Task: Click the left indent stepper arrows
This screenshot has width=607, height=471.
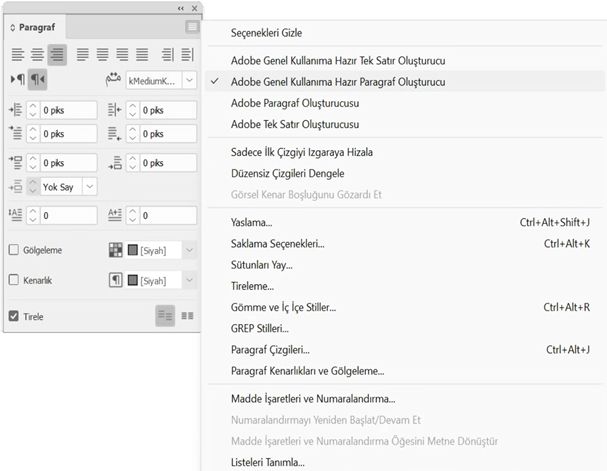Action: tap(33, 110)
